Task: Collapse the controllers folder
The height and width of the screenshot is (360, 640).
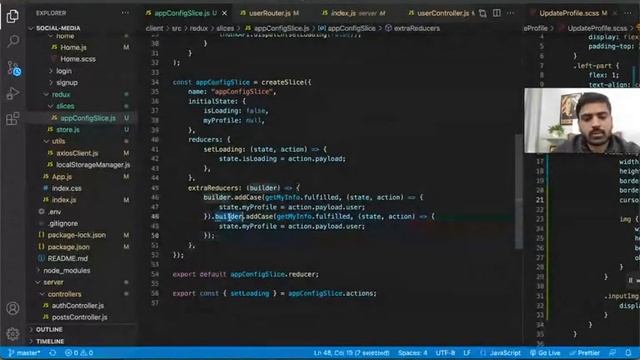Action: pos(64,294)
